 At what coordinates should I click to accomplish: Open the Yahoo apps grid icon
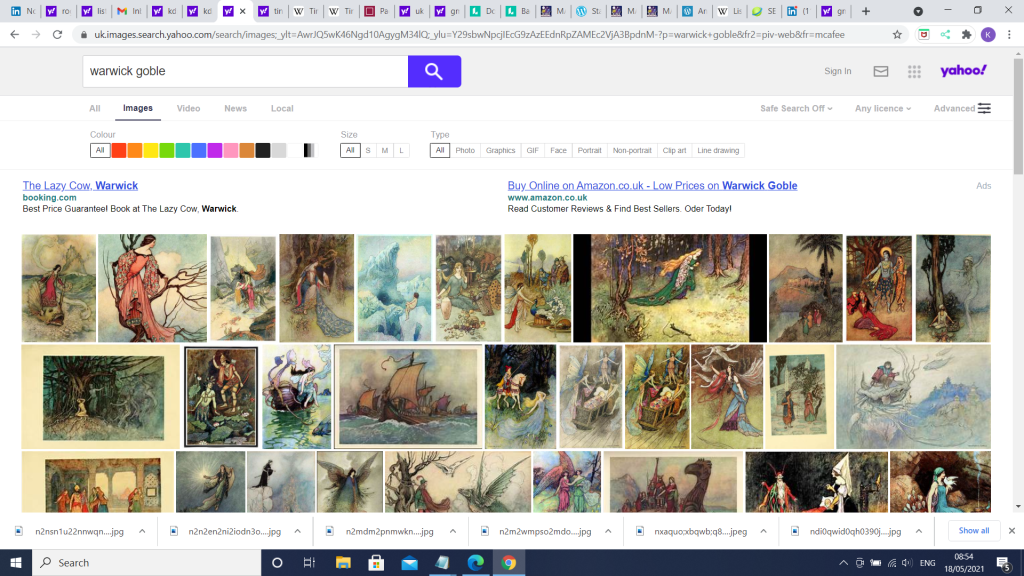click(914, 71)
